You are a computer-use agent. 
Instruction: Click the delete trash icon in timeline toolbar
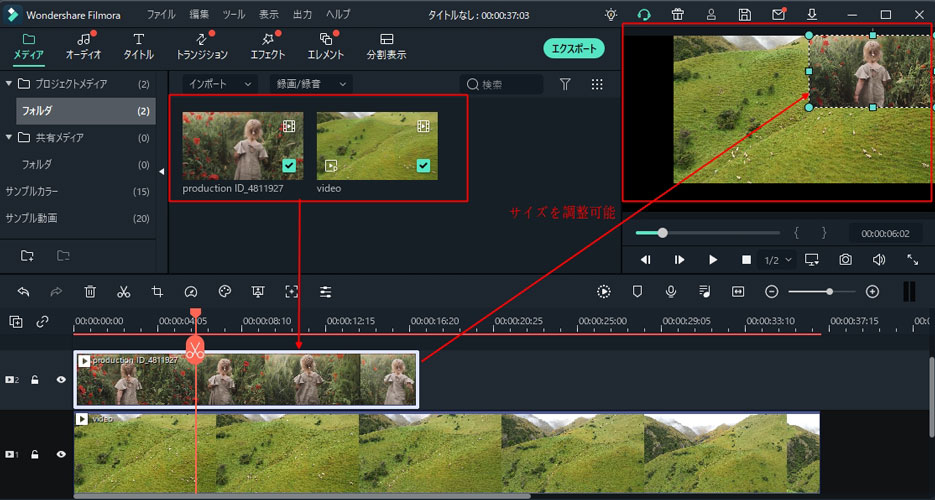[90, 292]
